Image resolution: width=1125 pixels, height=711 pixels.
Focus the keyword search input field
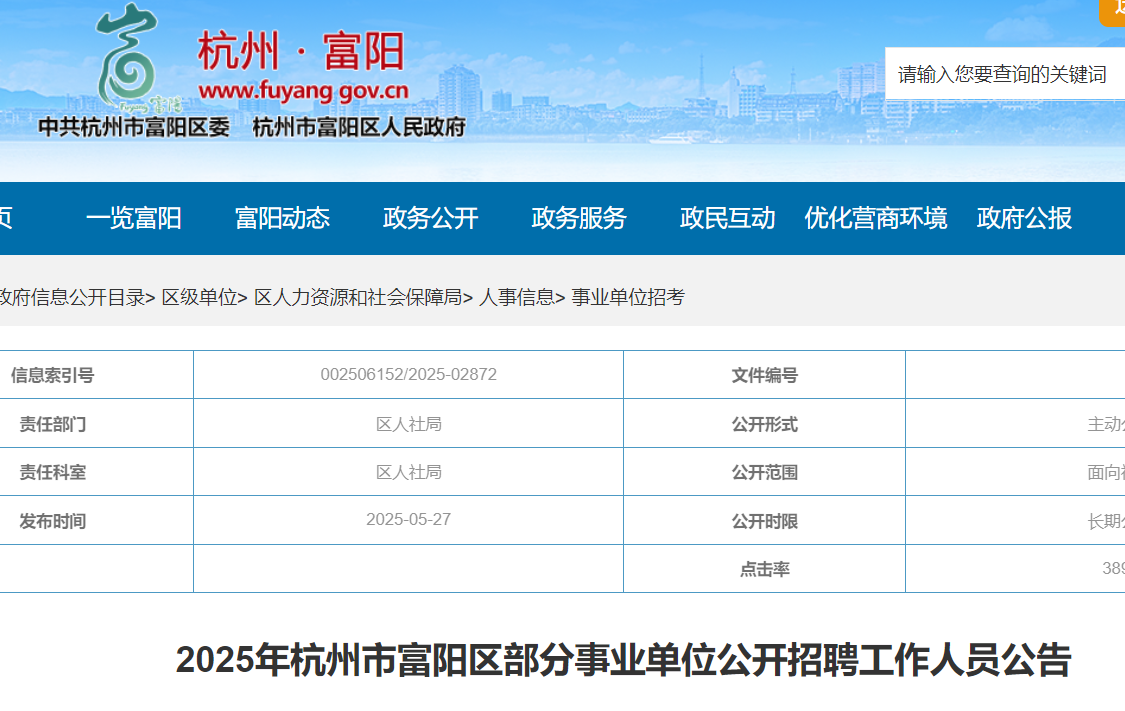(1004, 73)
